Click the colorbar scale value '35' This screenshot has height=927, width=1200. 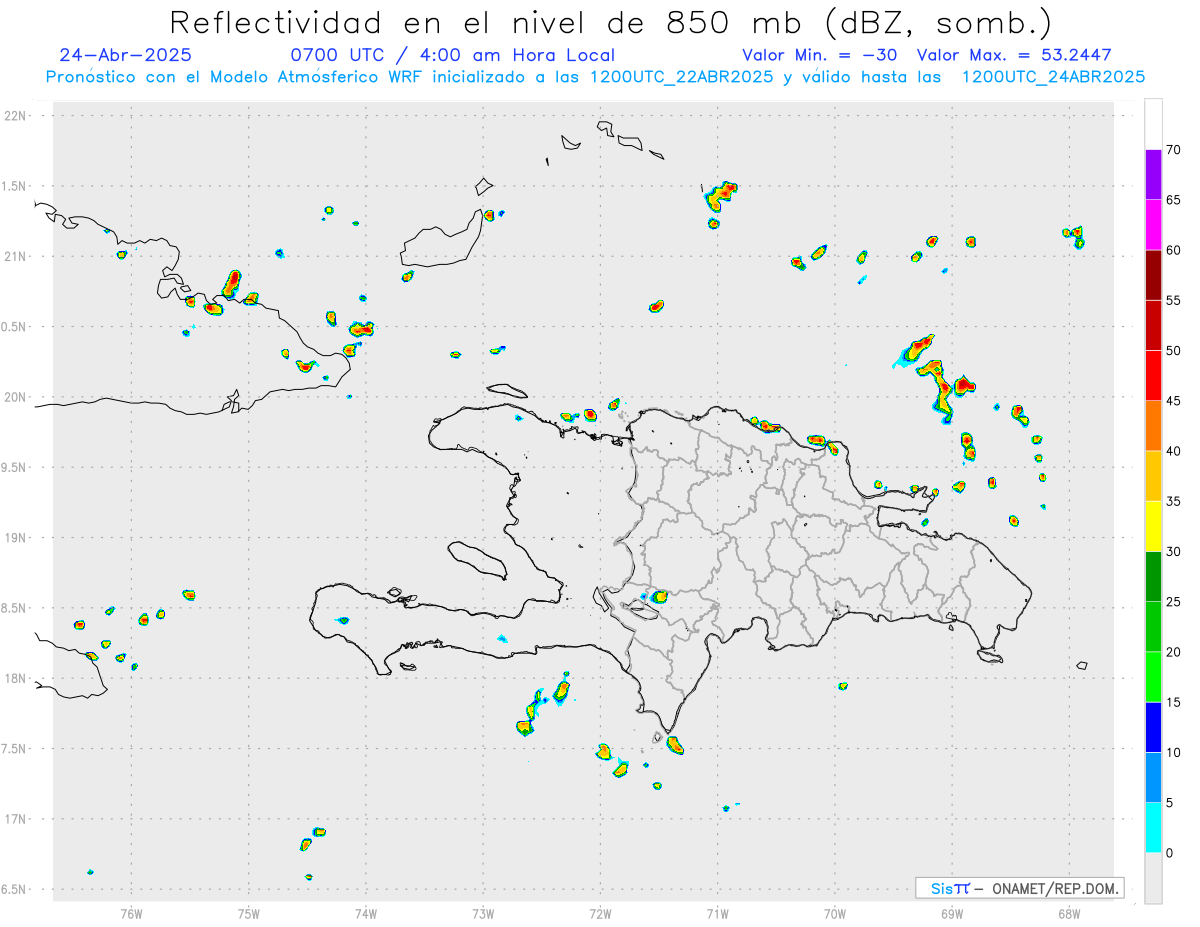click(1174, 501)
